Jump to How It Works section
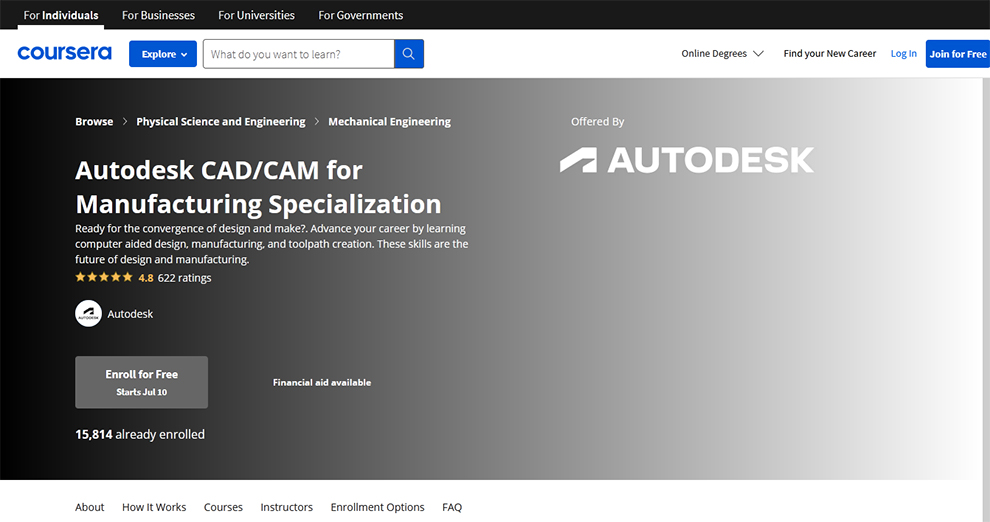This screenshot has width=990, height=522. 154,507
